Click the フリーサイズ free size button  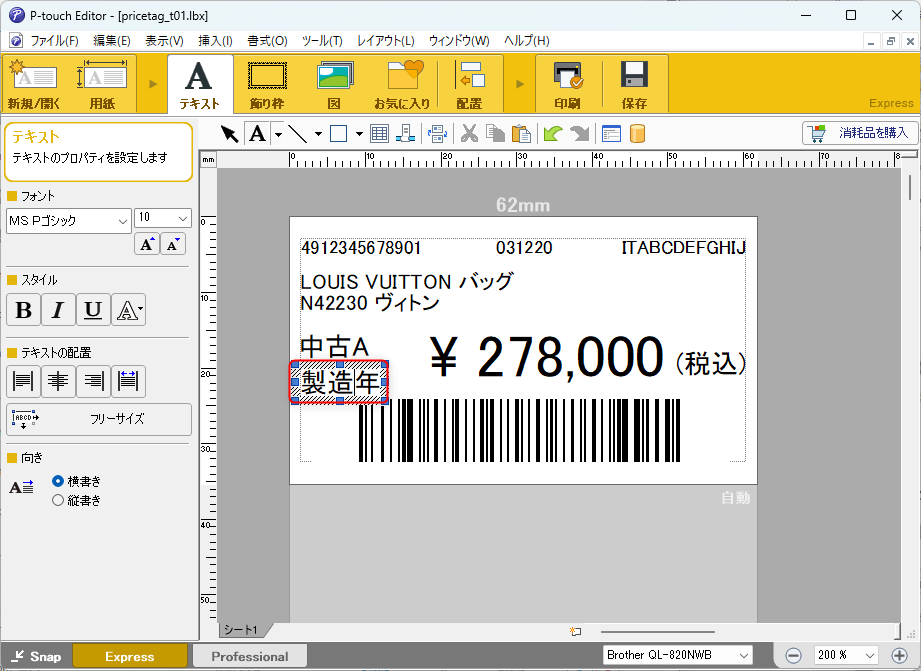coord(99,419)
